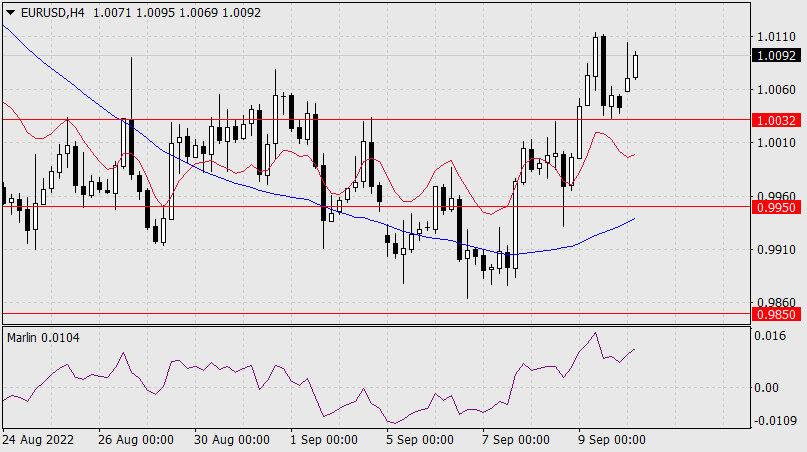The width and height of the screenshot is (807, 452).
Task: Select the current price label 1.0092
Action: pos(779,56)
